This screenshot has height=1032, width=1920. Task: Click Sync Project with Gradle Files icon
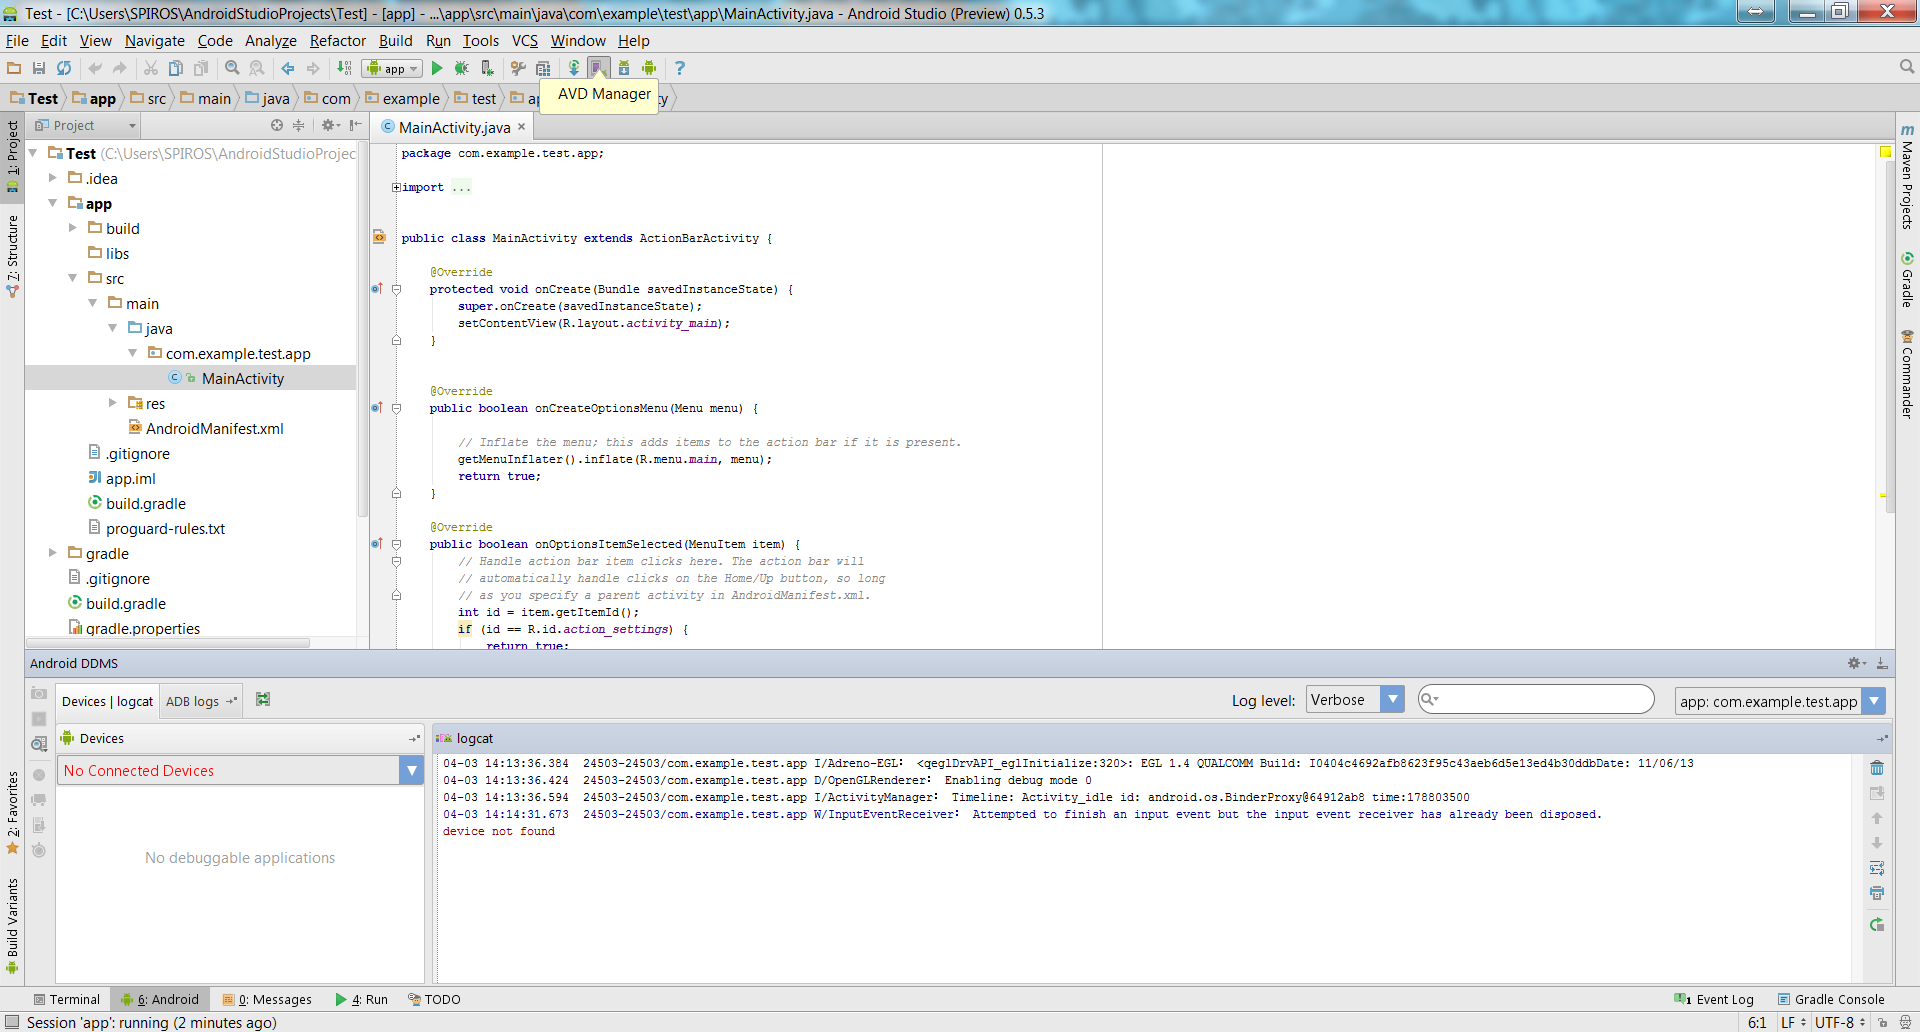[x=574, y=68]
